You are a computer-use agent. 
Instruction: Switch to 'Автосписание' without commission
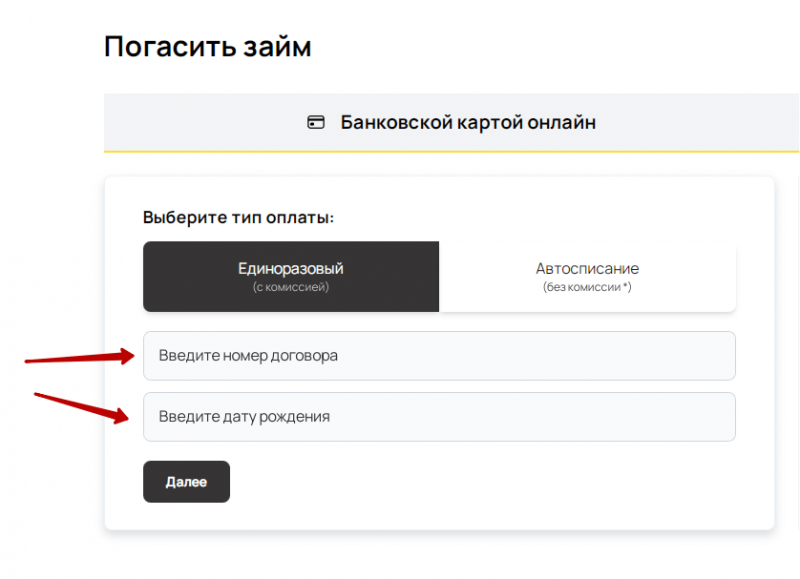click(x=588, y=276)
